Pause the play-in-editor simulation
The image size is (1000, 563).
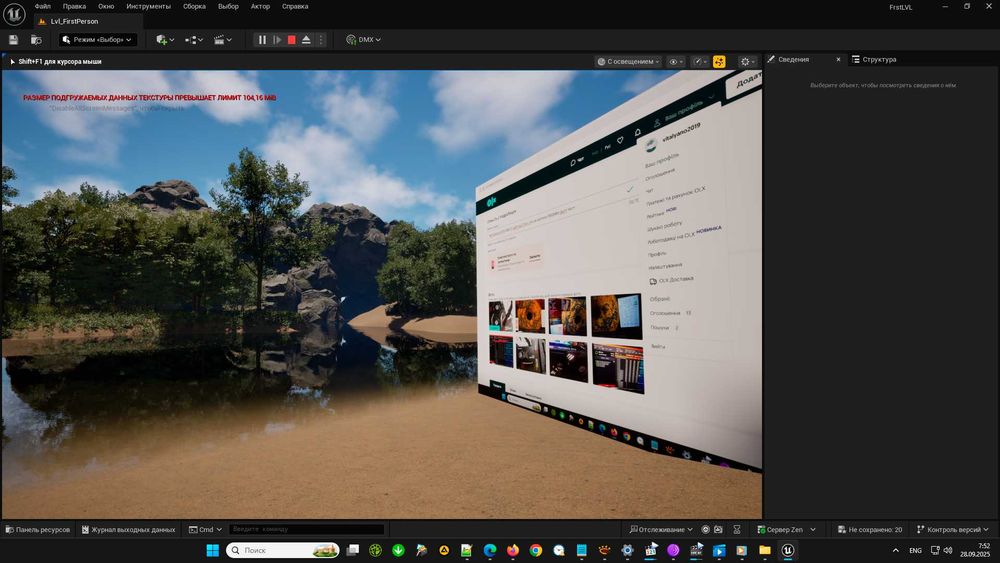click(262, 40)
